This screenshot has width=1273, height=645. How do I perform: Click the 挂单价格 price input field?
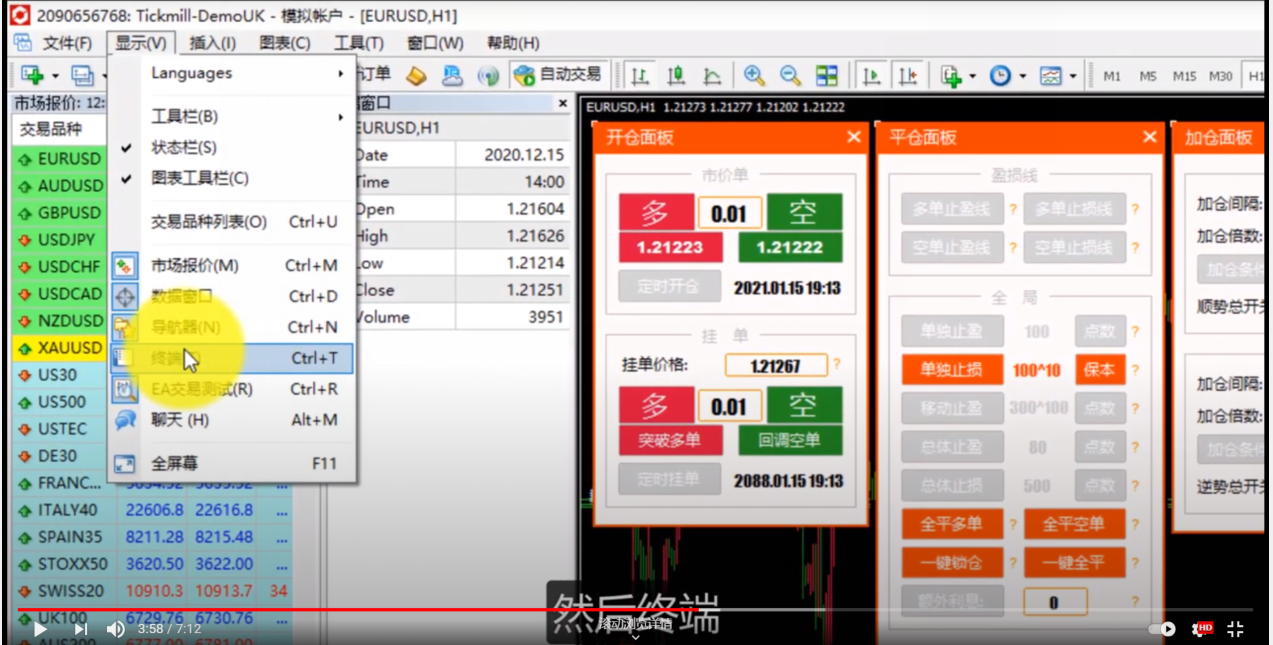tap(775, 366)
